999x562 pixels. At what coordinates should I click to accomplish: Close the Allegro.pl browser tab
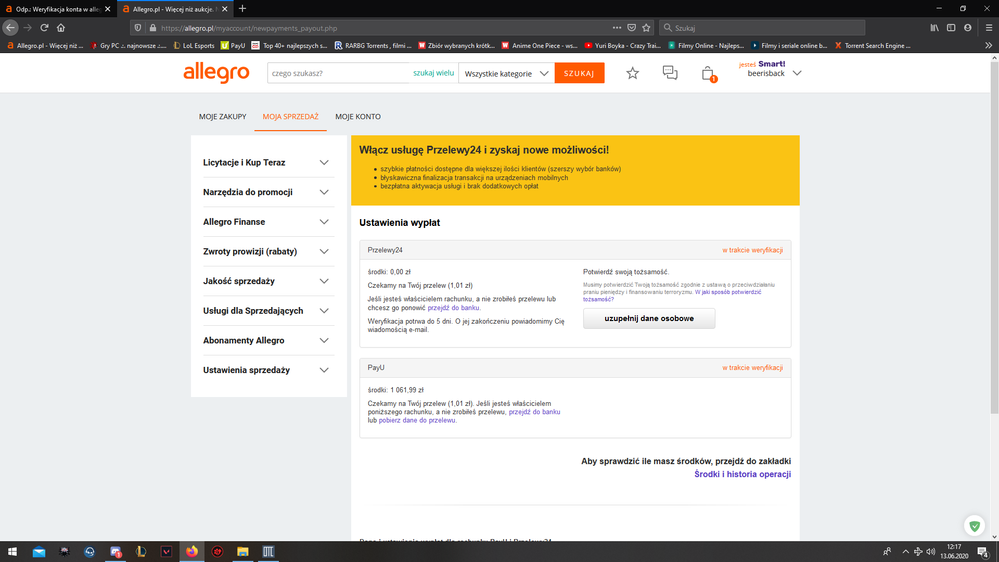pyautogui.click(x=224, y=9)
